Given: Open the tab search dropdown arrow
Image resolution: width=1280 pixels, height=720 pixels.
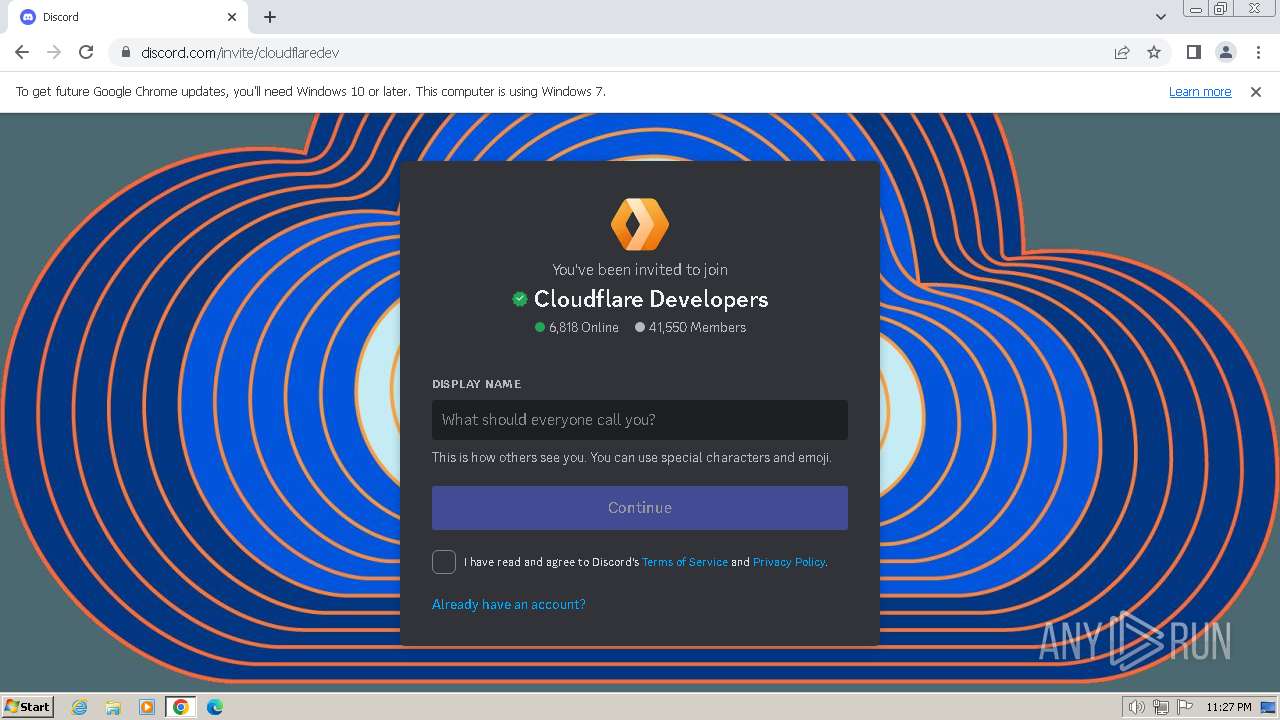Looking at the screenshot, I should pyautogui.click(x=1160, y=17).
